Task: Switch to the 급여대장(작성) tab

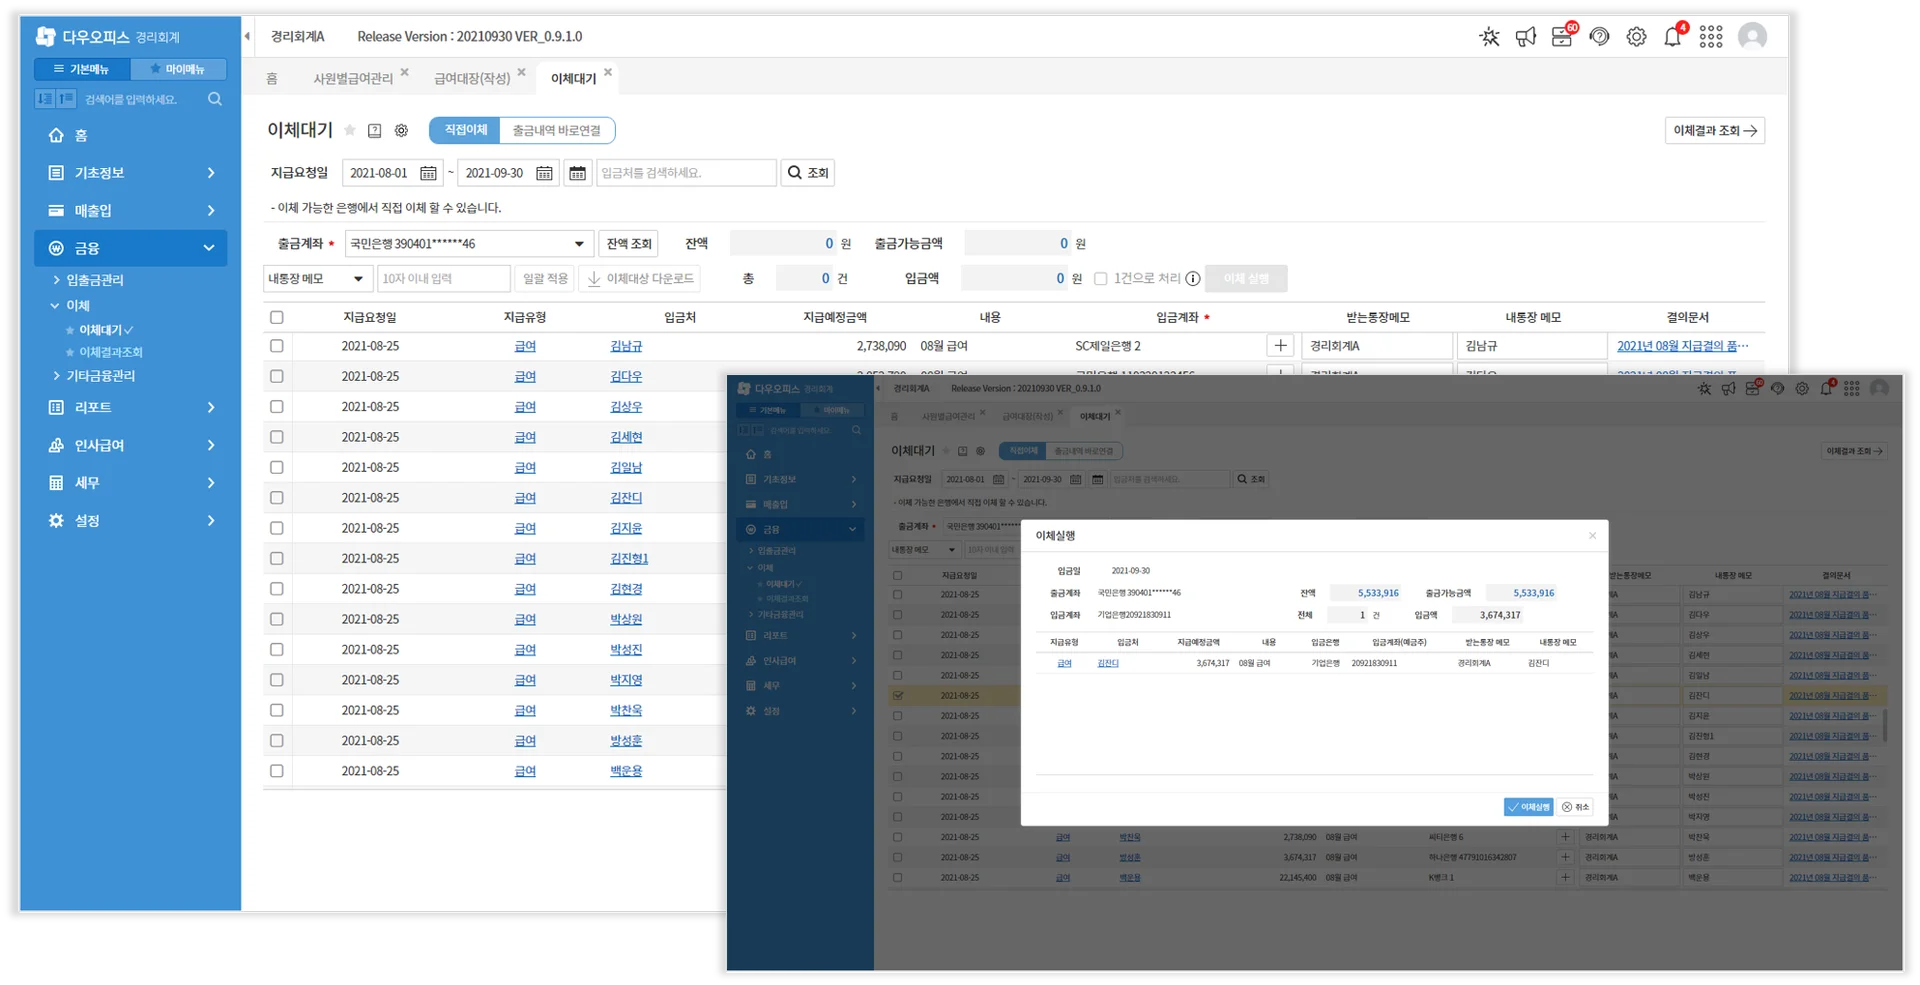Action: [x=472, y=78]
